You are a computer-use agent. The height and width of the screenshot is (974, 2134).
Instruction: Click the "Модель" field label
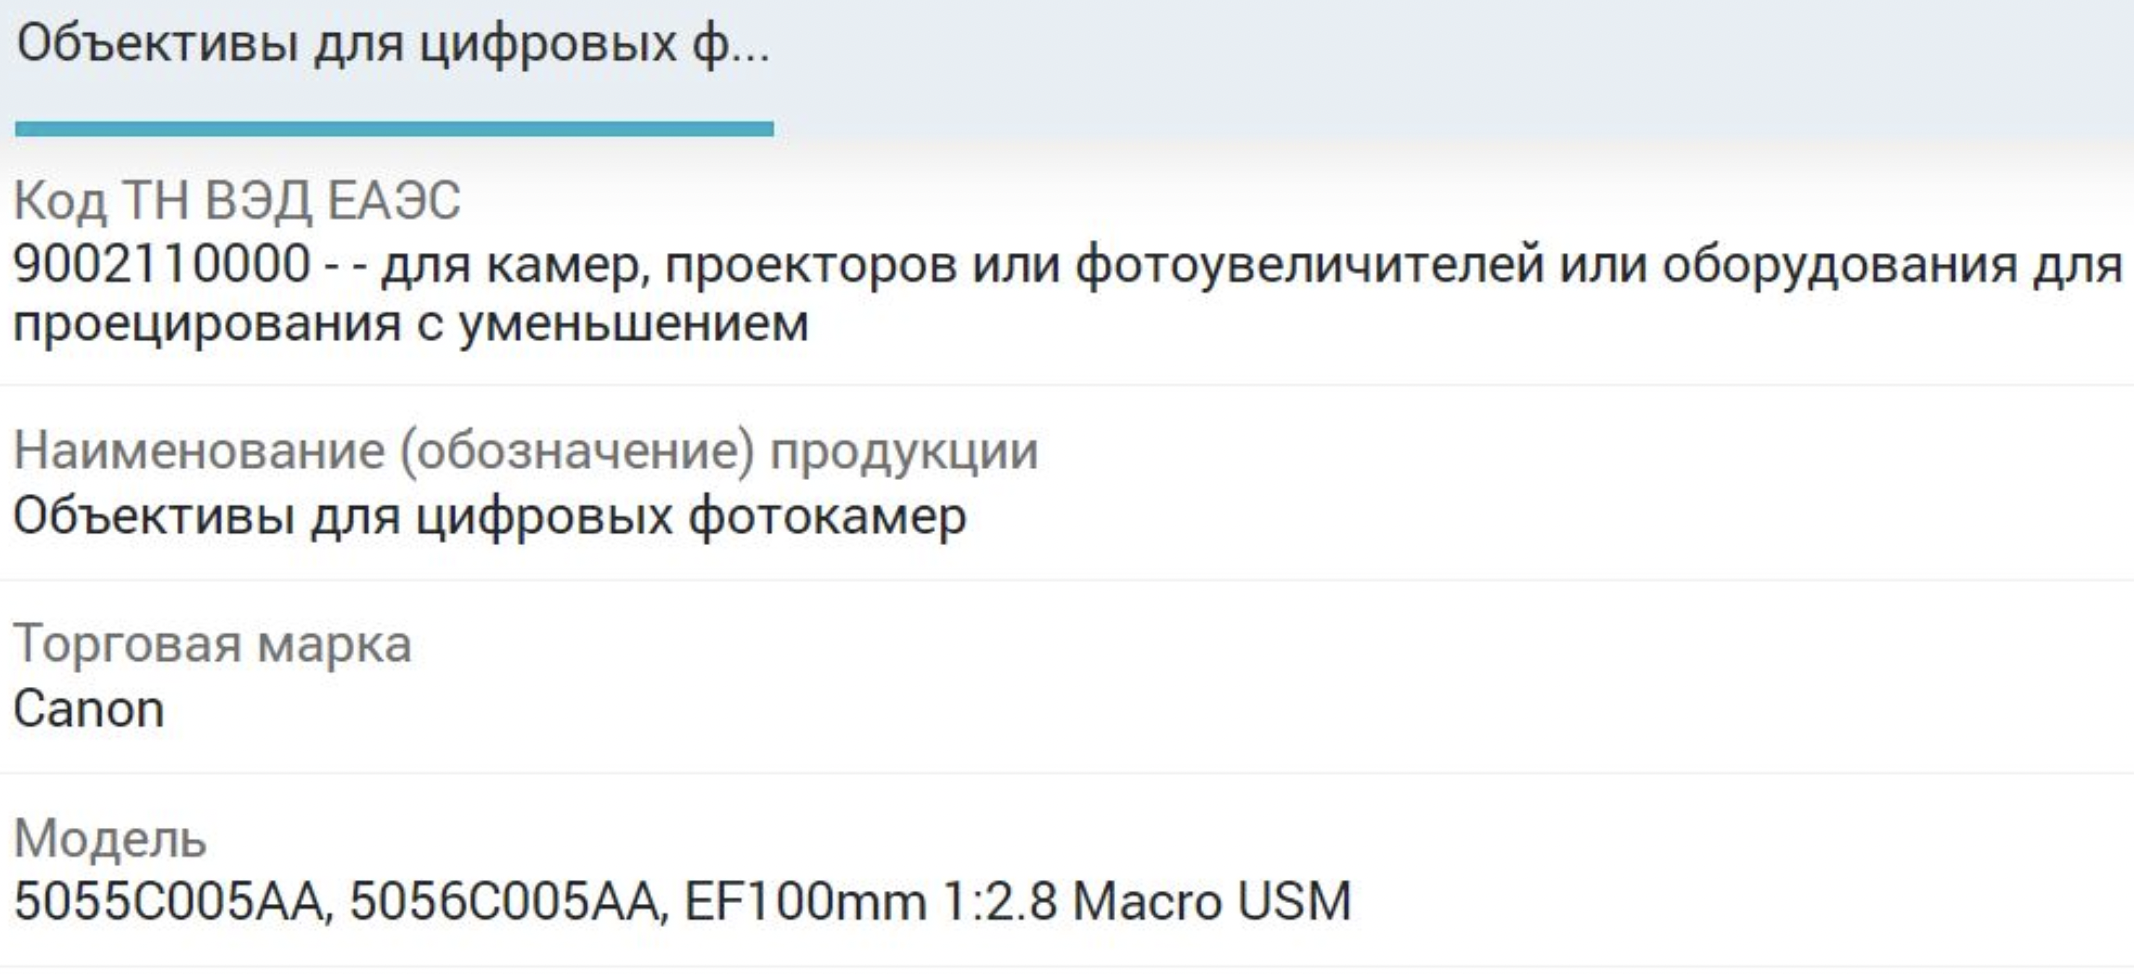pyautogui.click(x=110, y=838)
